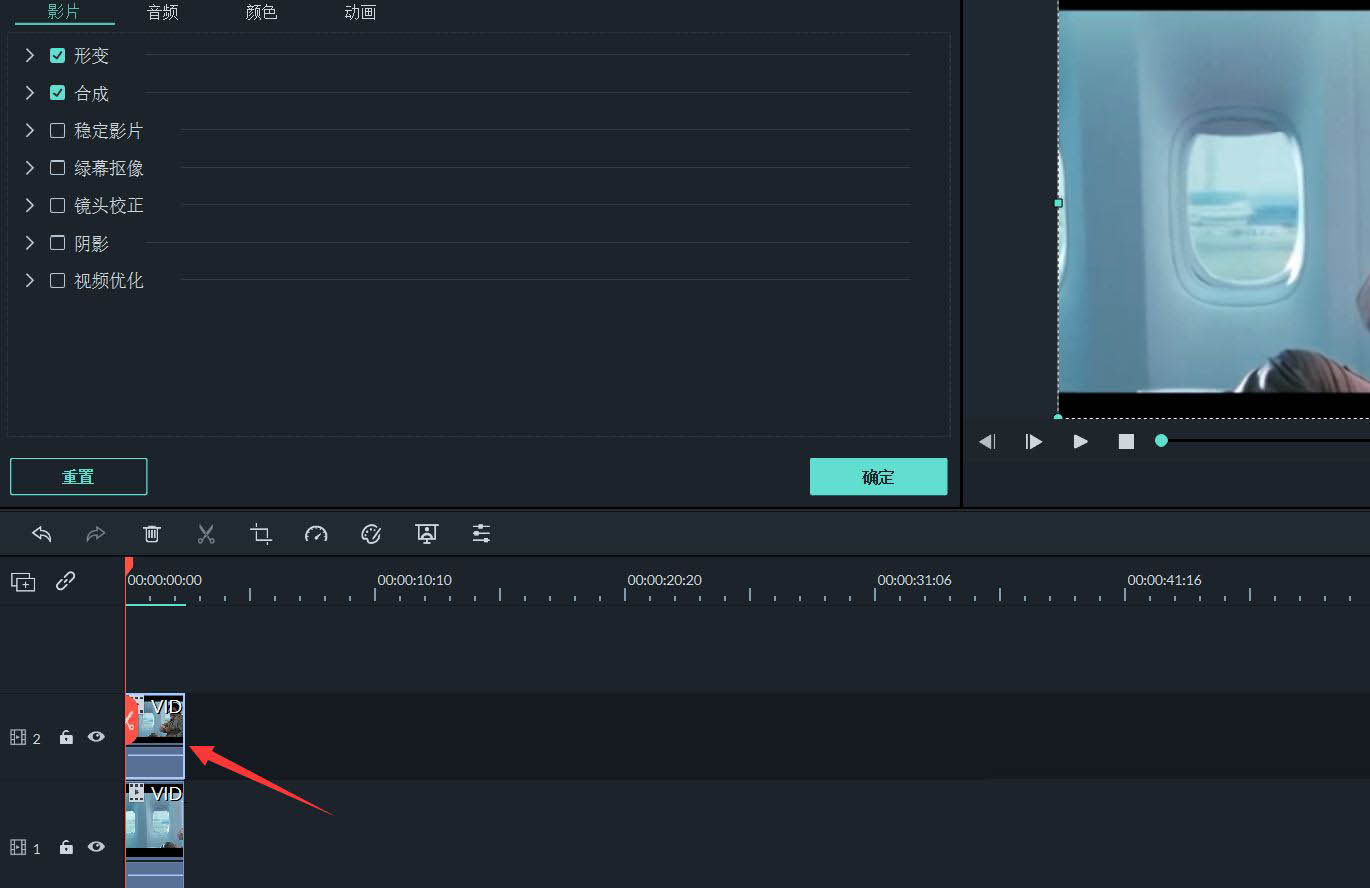Select the video clip on track 2
This screenshot has height=888, width=1370.
[x=155, y=735]
